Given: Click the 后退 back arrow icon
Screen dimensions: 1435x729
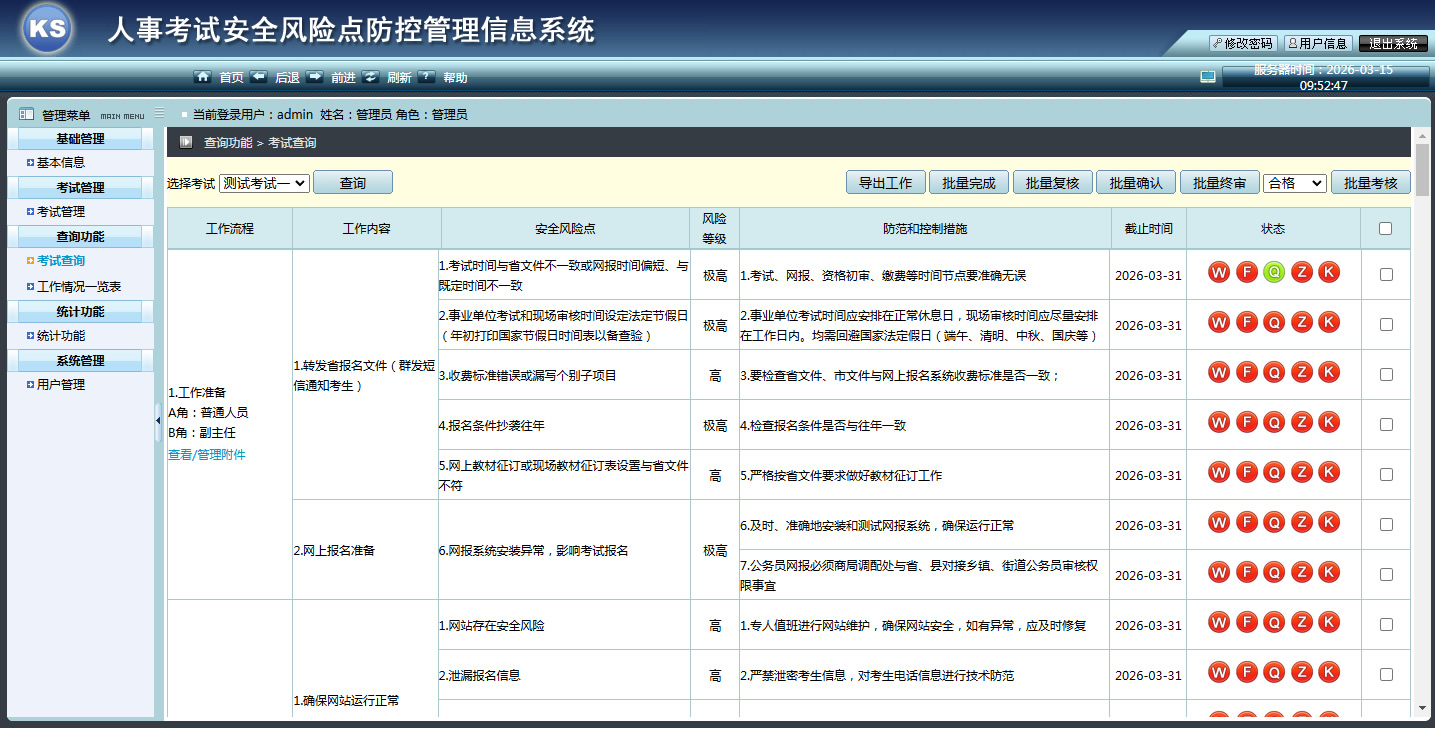Looking at the screenshot, I should (258, 77).
